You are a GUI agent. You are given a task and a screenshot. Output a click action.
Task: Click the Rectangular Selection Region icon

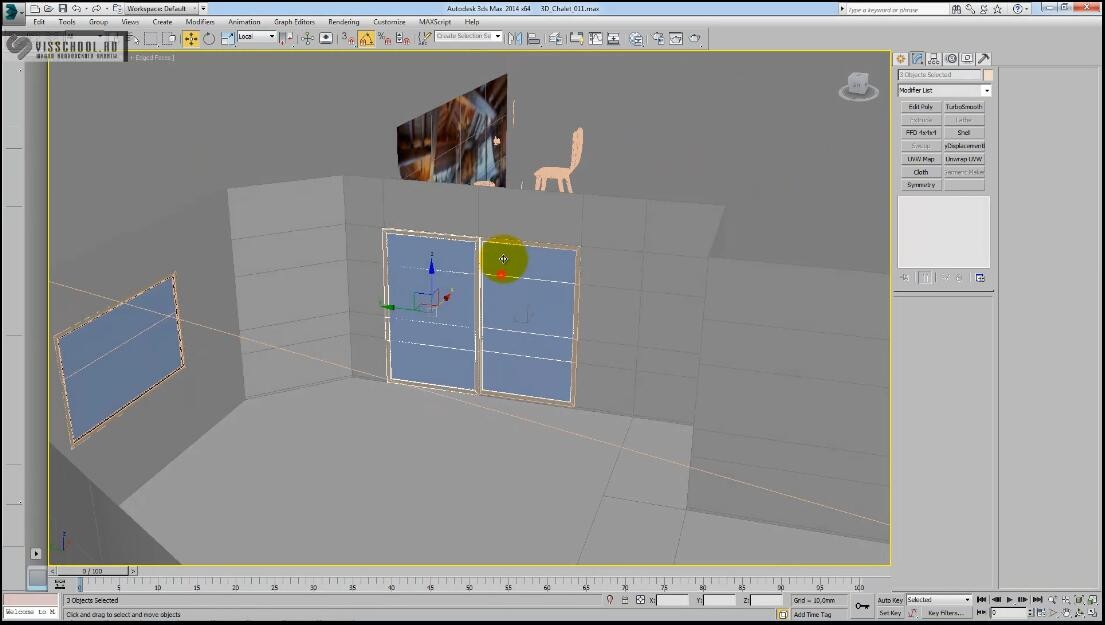151,39
